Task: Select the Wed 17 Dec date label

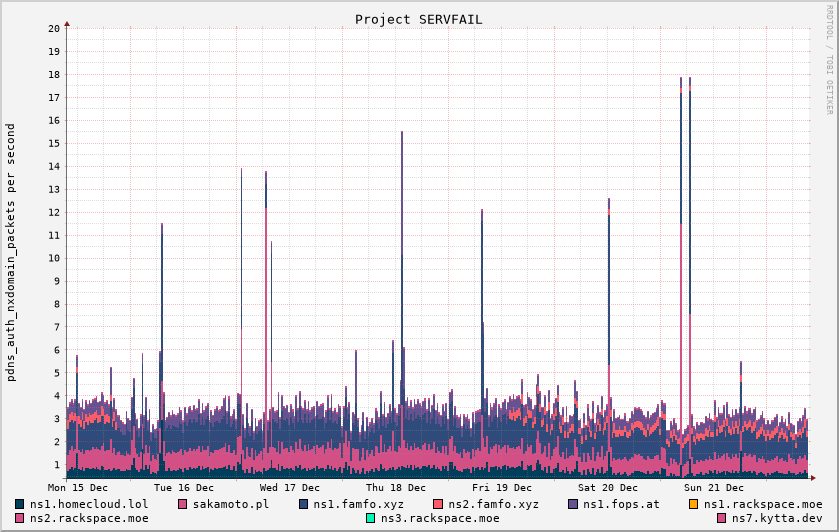Action: tap(290, 487)
